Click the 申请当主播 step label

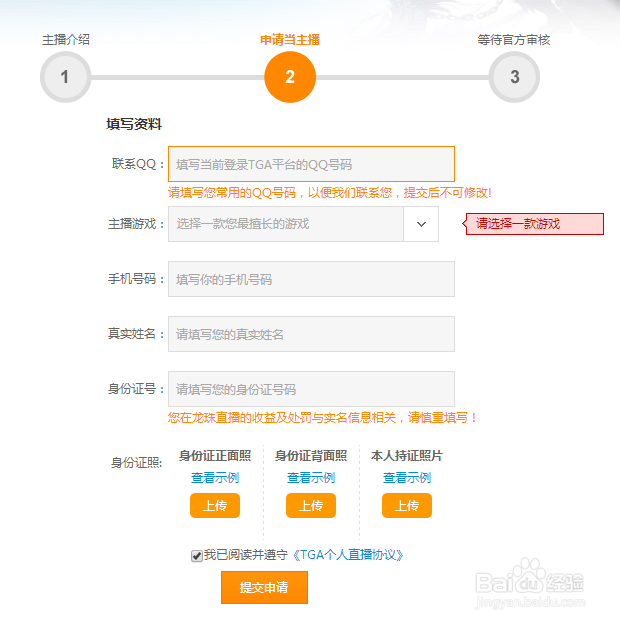pyautogui.click(x=290, y=40)
